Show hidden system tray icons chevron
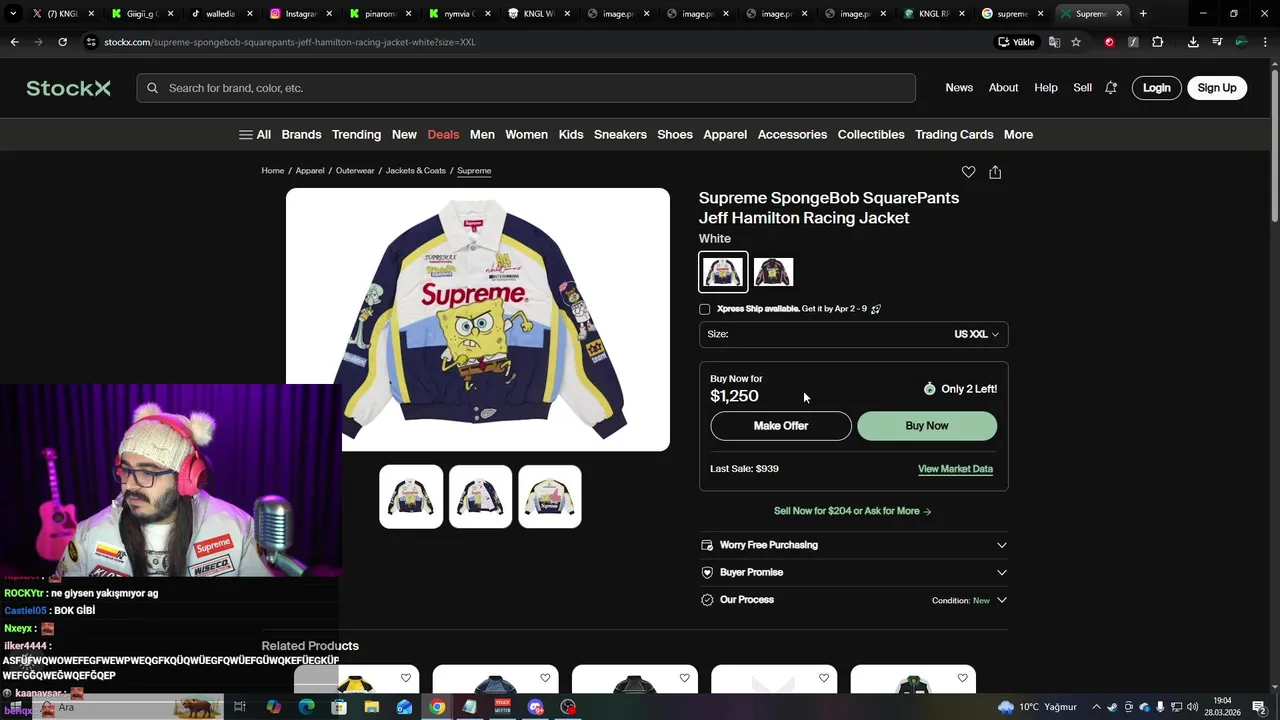The width and height of the screenshot is (1280, 720). point(1096,707)
